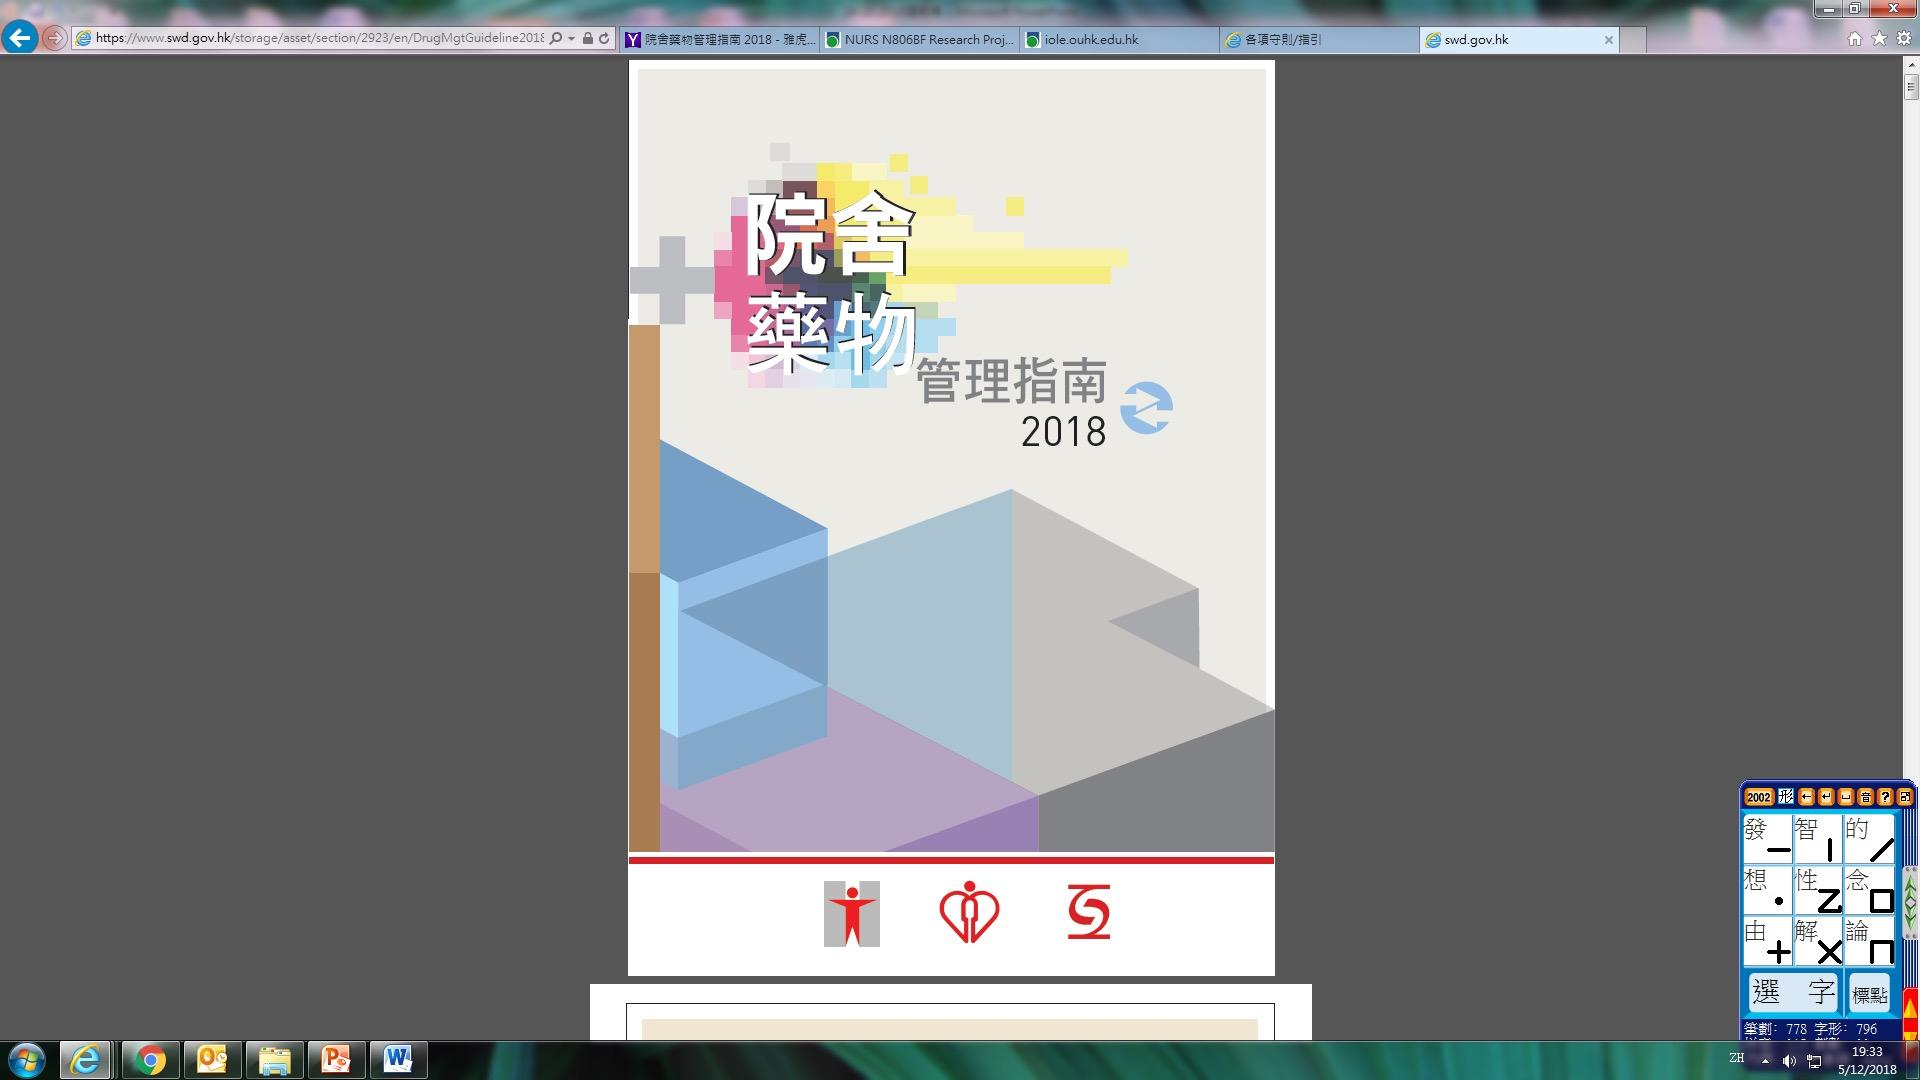Switch to the NURS N806BF Research Proj tab

tap(918, 40)
